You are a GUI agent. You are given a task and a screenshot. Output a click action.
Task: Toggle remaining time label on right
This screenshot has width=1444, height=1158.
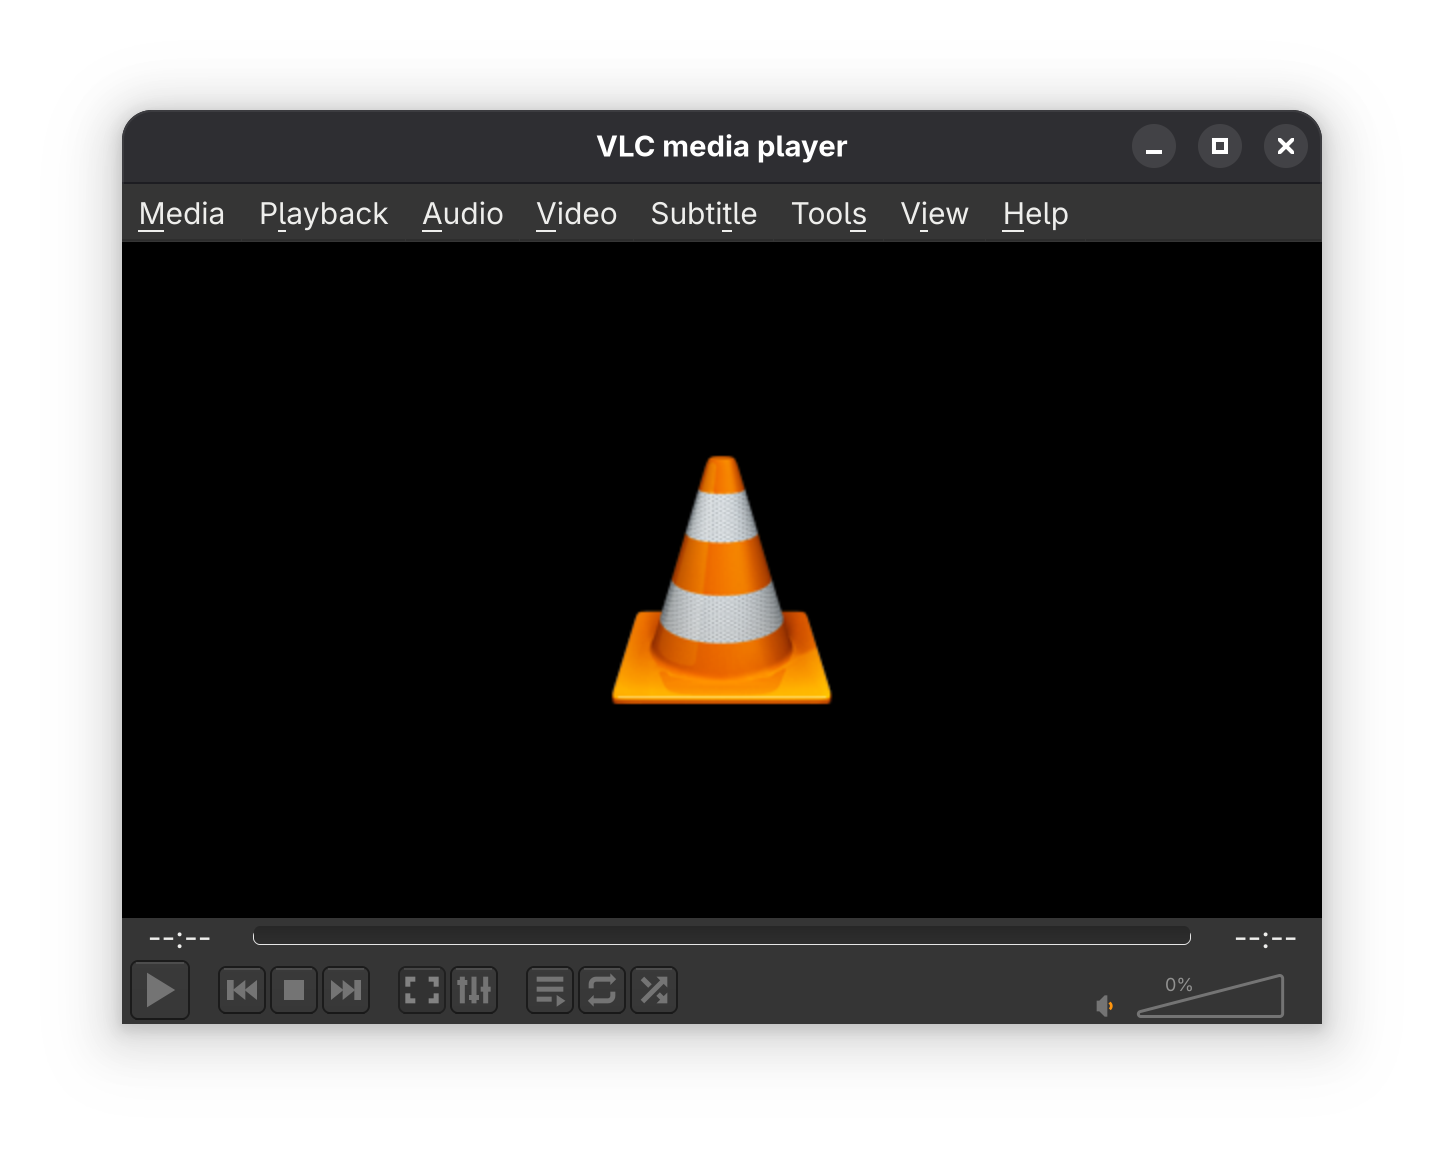[1266, 938]
